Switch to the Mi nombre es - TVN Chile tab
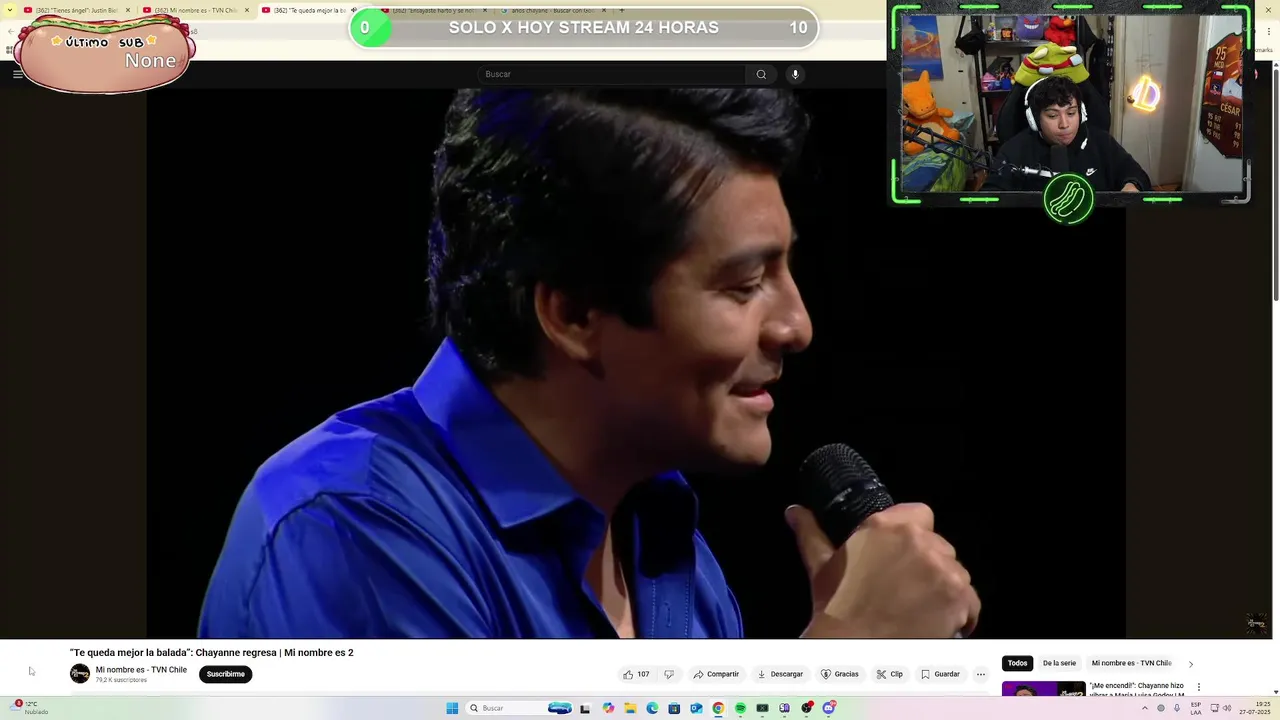The image size is (1280, 720). point(196,10)
